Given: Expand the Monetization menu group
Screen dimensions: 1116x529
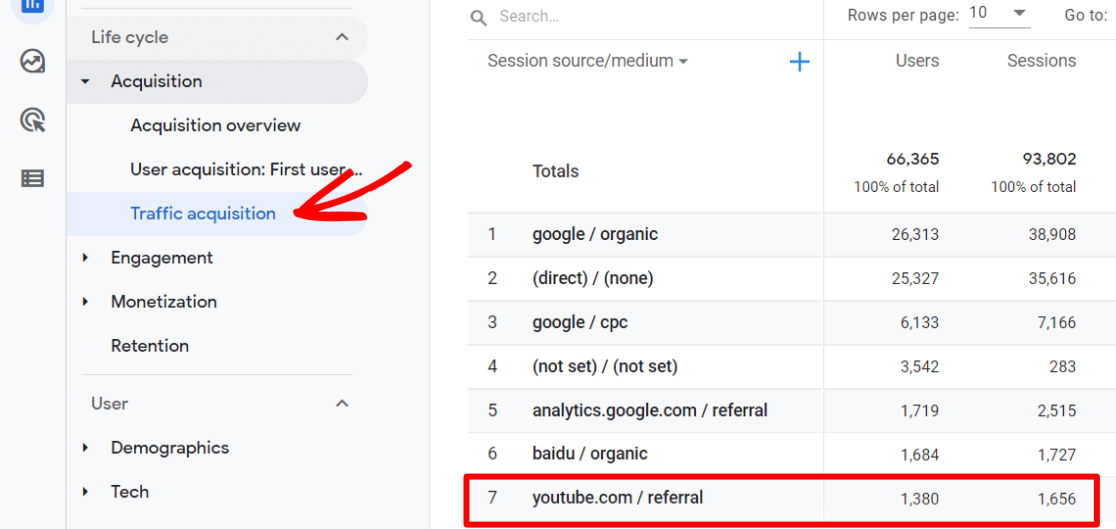Looking at the screenshot, I should [x=85, y=302].
